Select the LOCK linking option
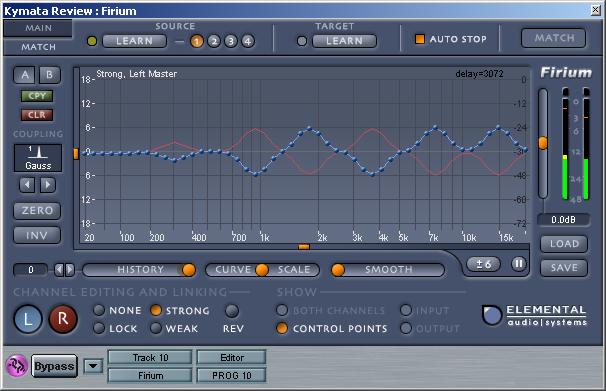Image resolution: width=606 pixels, height=391 pixels. click(99, 328)
